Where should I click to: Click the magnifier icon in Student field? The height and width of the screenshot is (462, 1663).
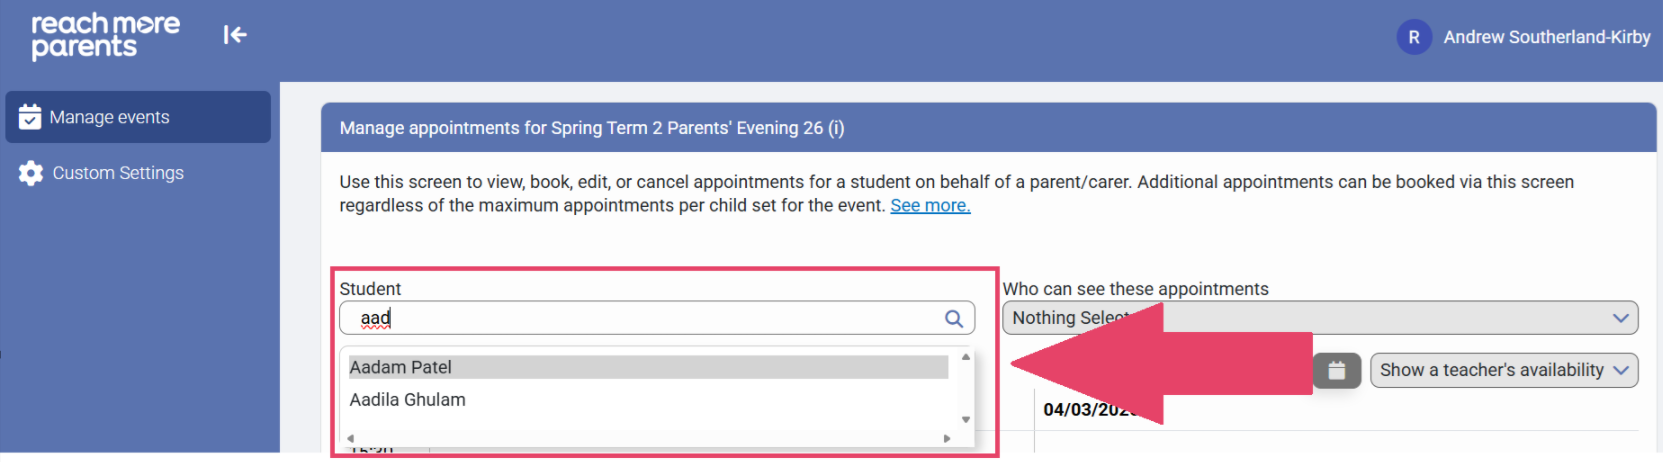coord(954,318)
